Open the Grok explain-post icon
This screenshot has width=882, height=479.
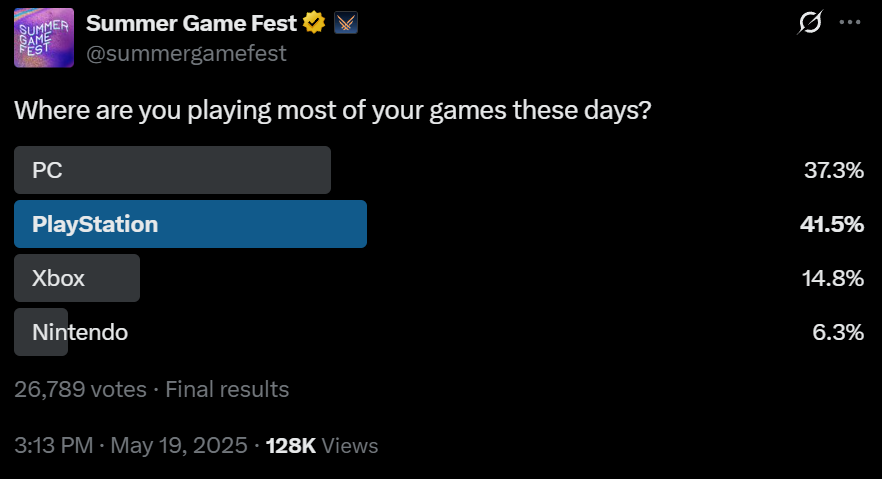pos(810,22)
